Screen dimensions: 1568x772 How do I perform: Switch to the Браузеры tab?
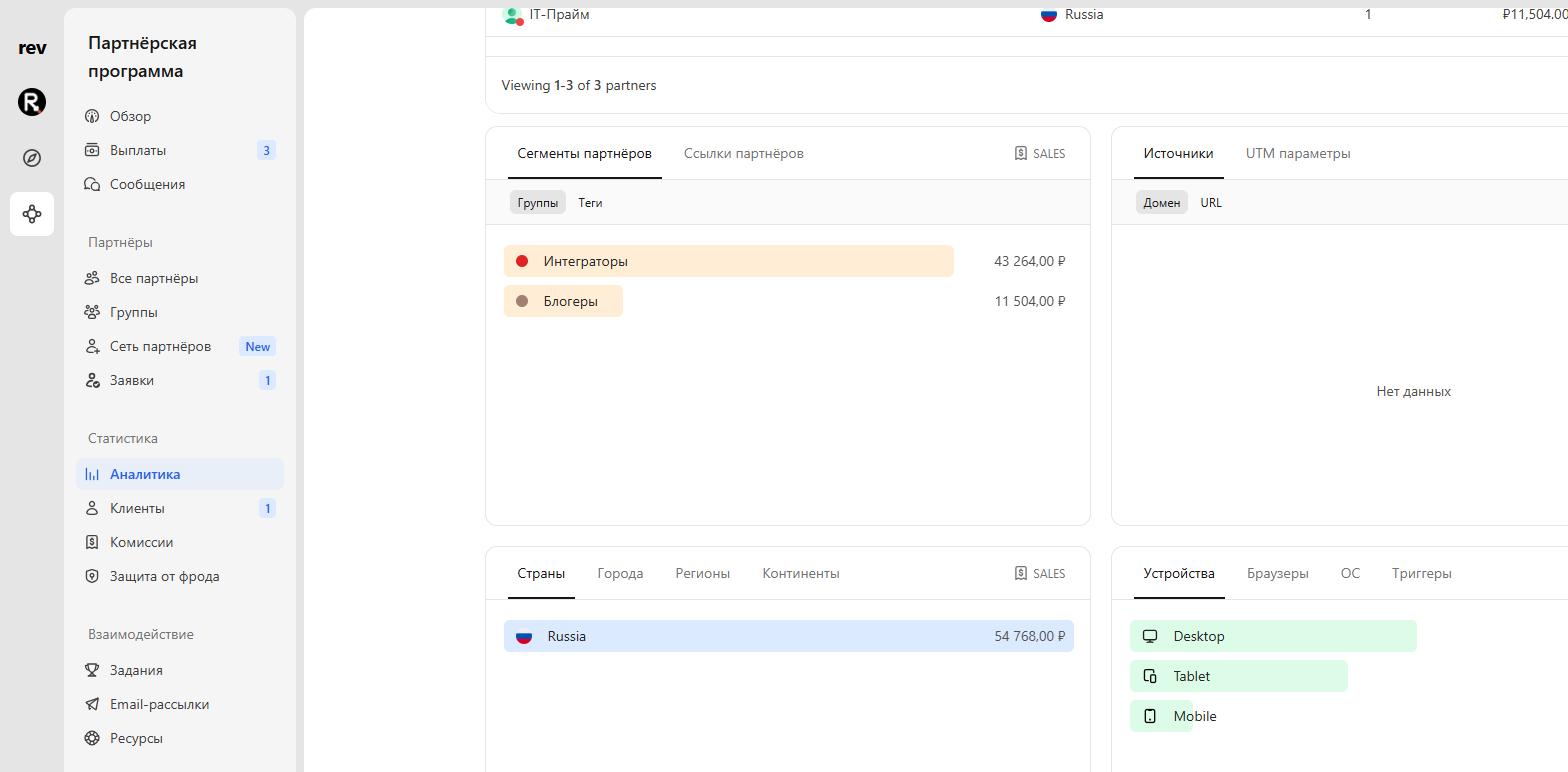click(x=1278, y=573)
